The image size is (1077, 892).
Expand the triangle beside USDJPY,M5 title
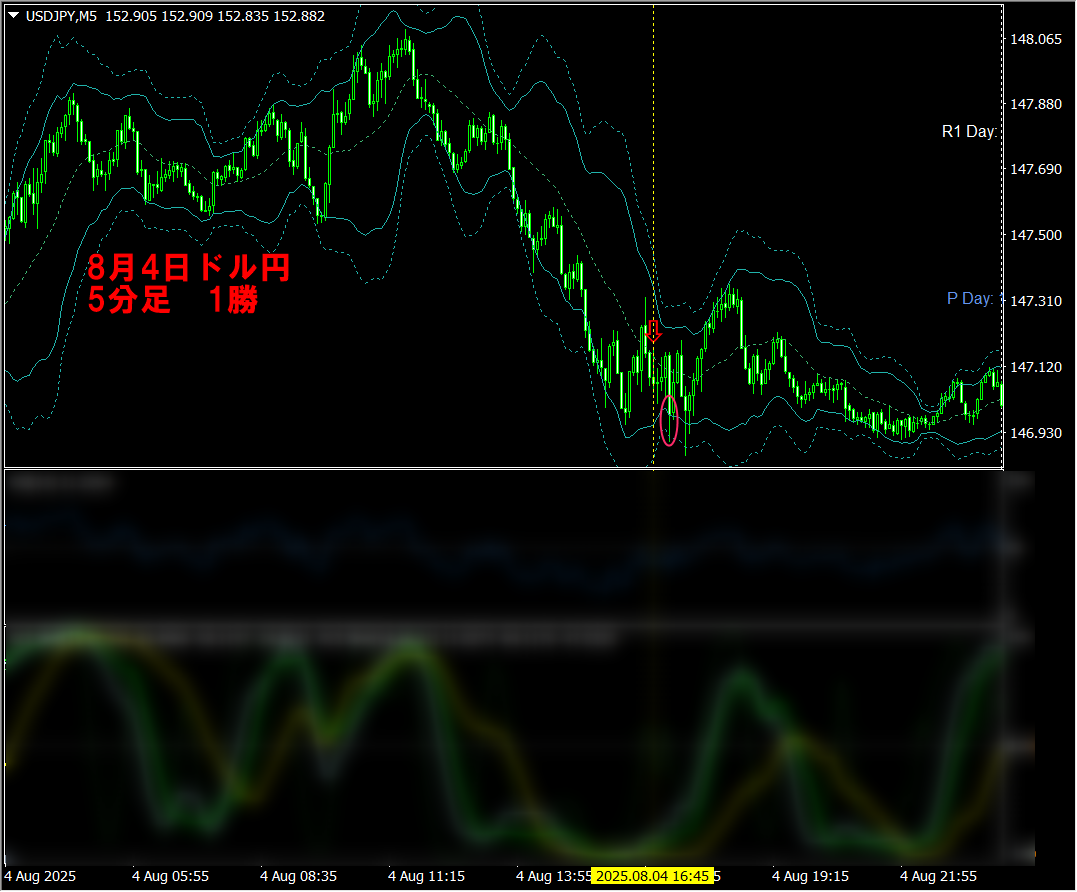13,16
